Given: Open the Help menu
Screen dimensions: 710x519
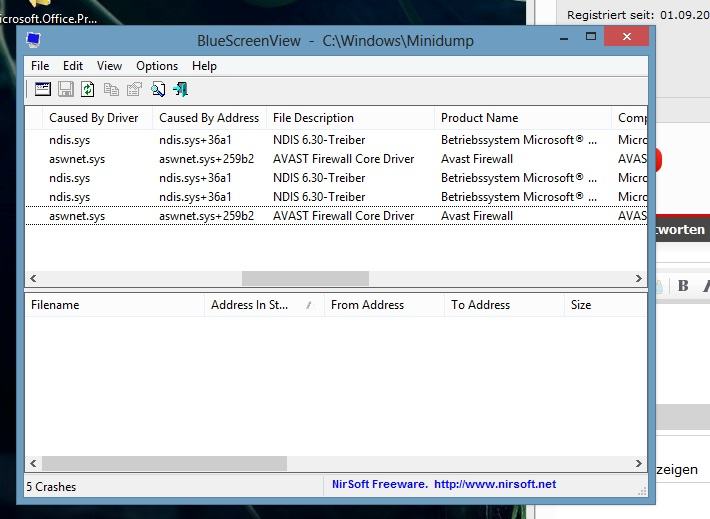Looking at the screenshot, I should coord(204,66).
